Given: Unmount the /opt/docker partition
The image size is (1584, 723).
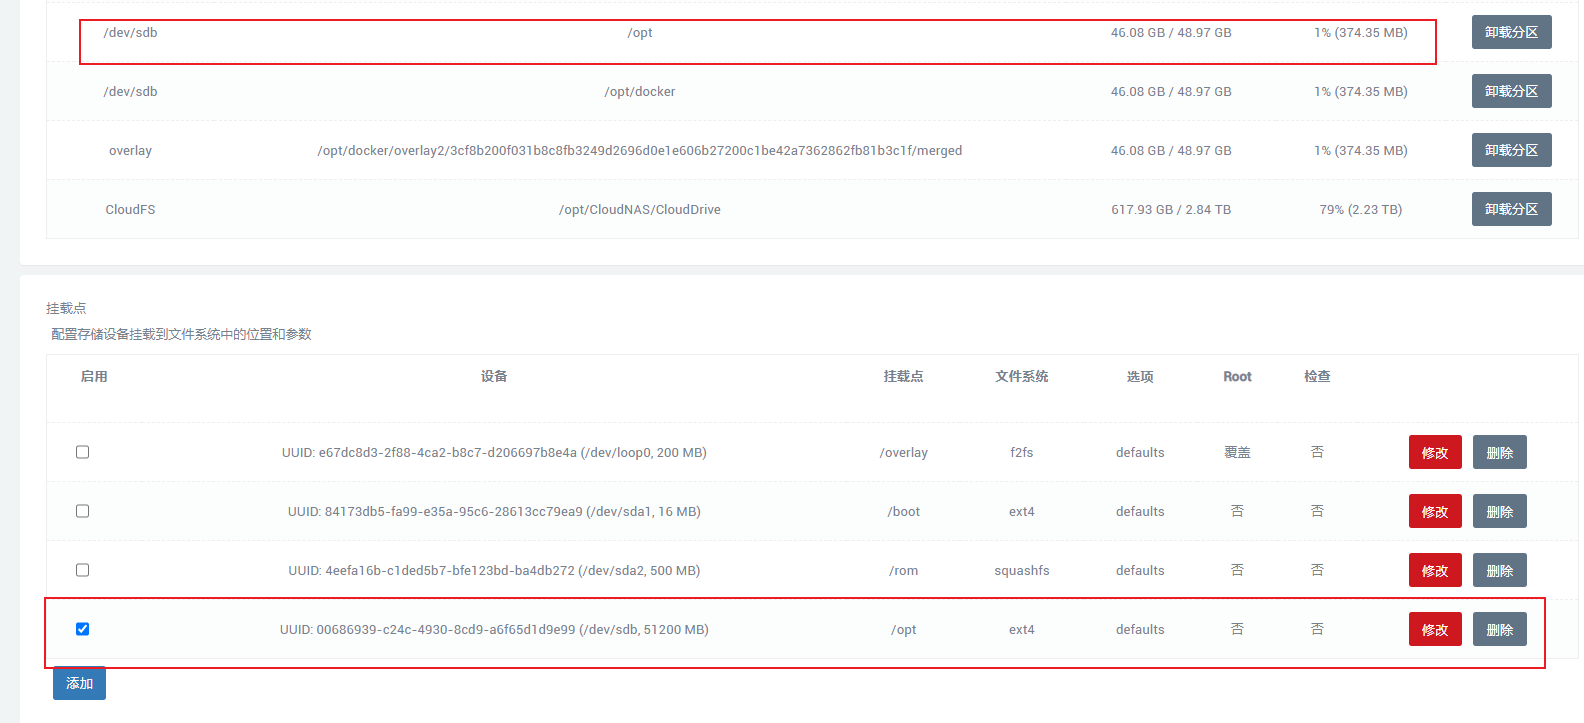Looking at the screenshot, I should 1511,91.
